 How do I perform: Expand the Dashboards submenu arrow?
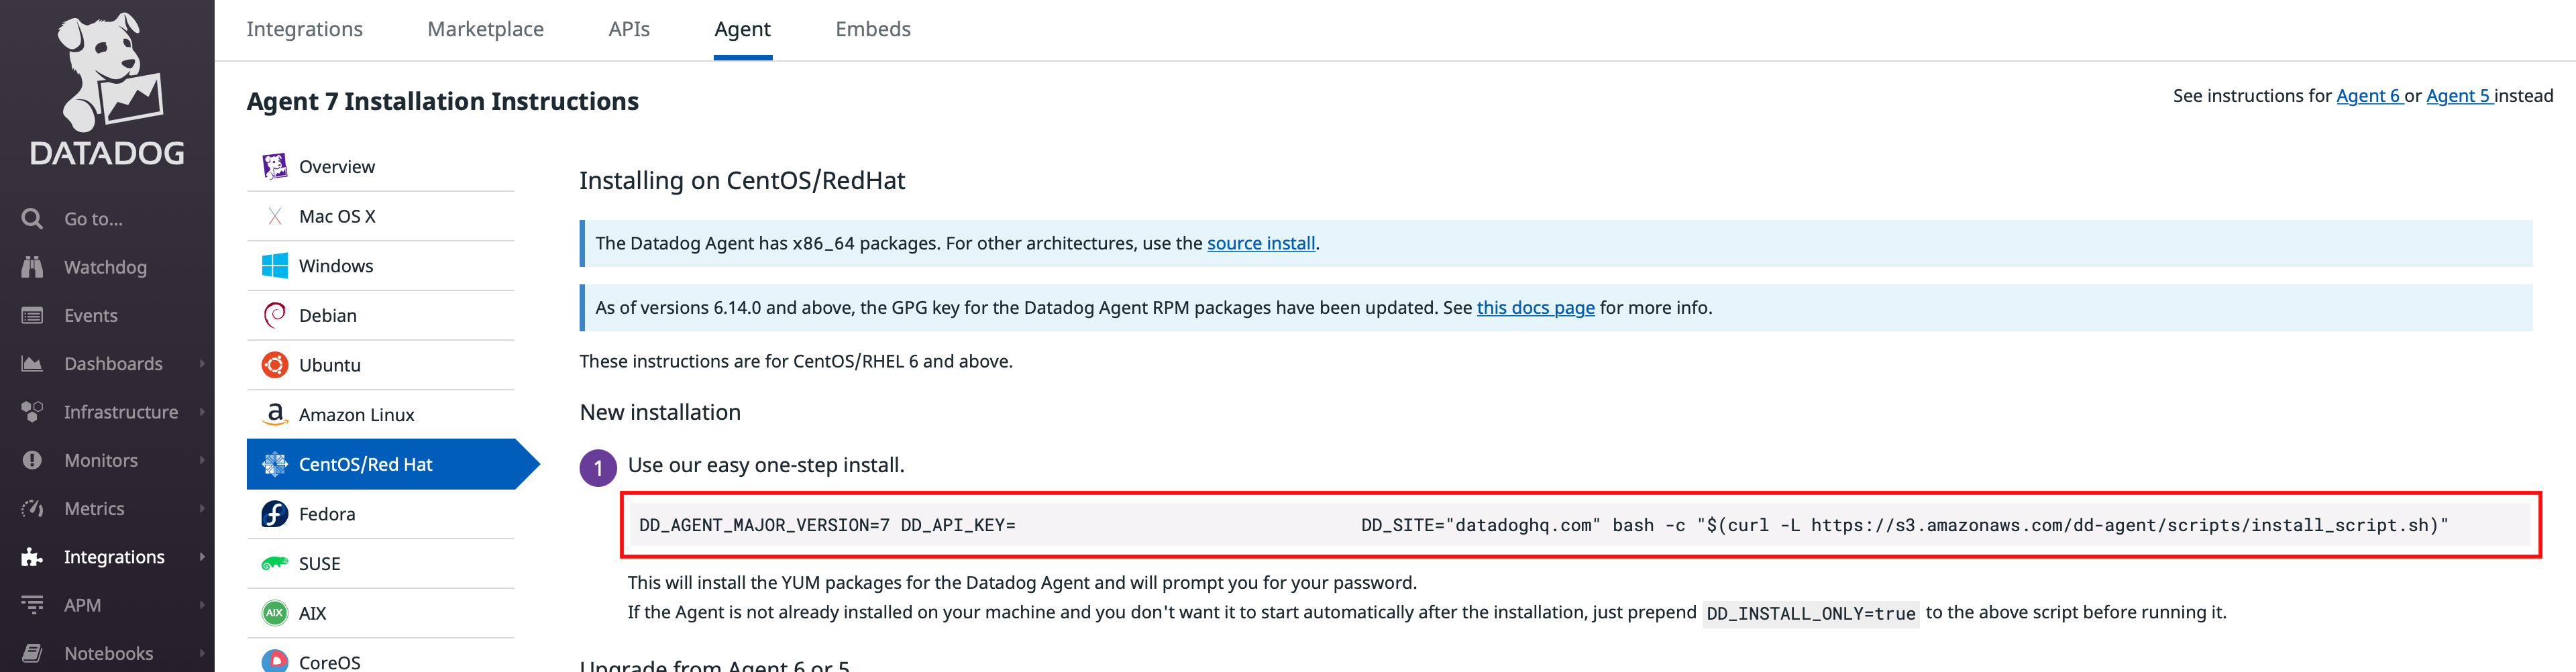click(201, 363)
